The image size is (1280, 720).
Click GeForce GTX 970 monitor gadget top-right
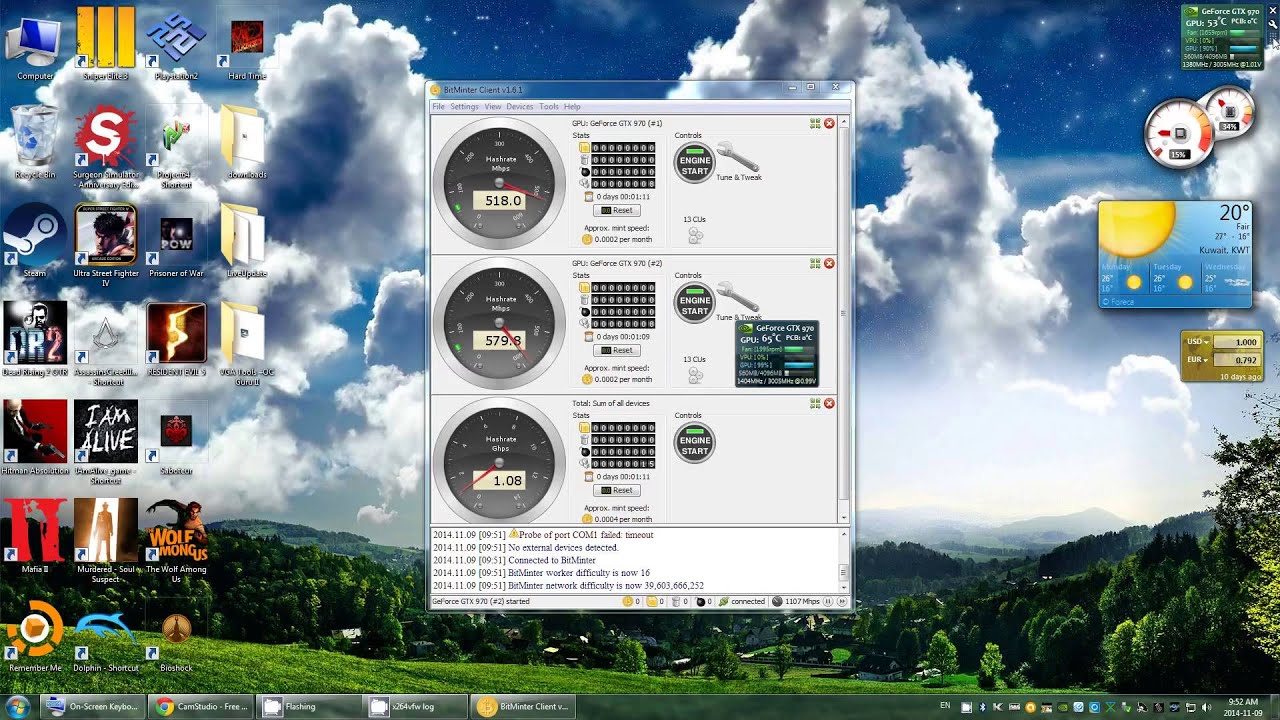[1224, 36]
